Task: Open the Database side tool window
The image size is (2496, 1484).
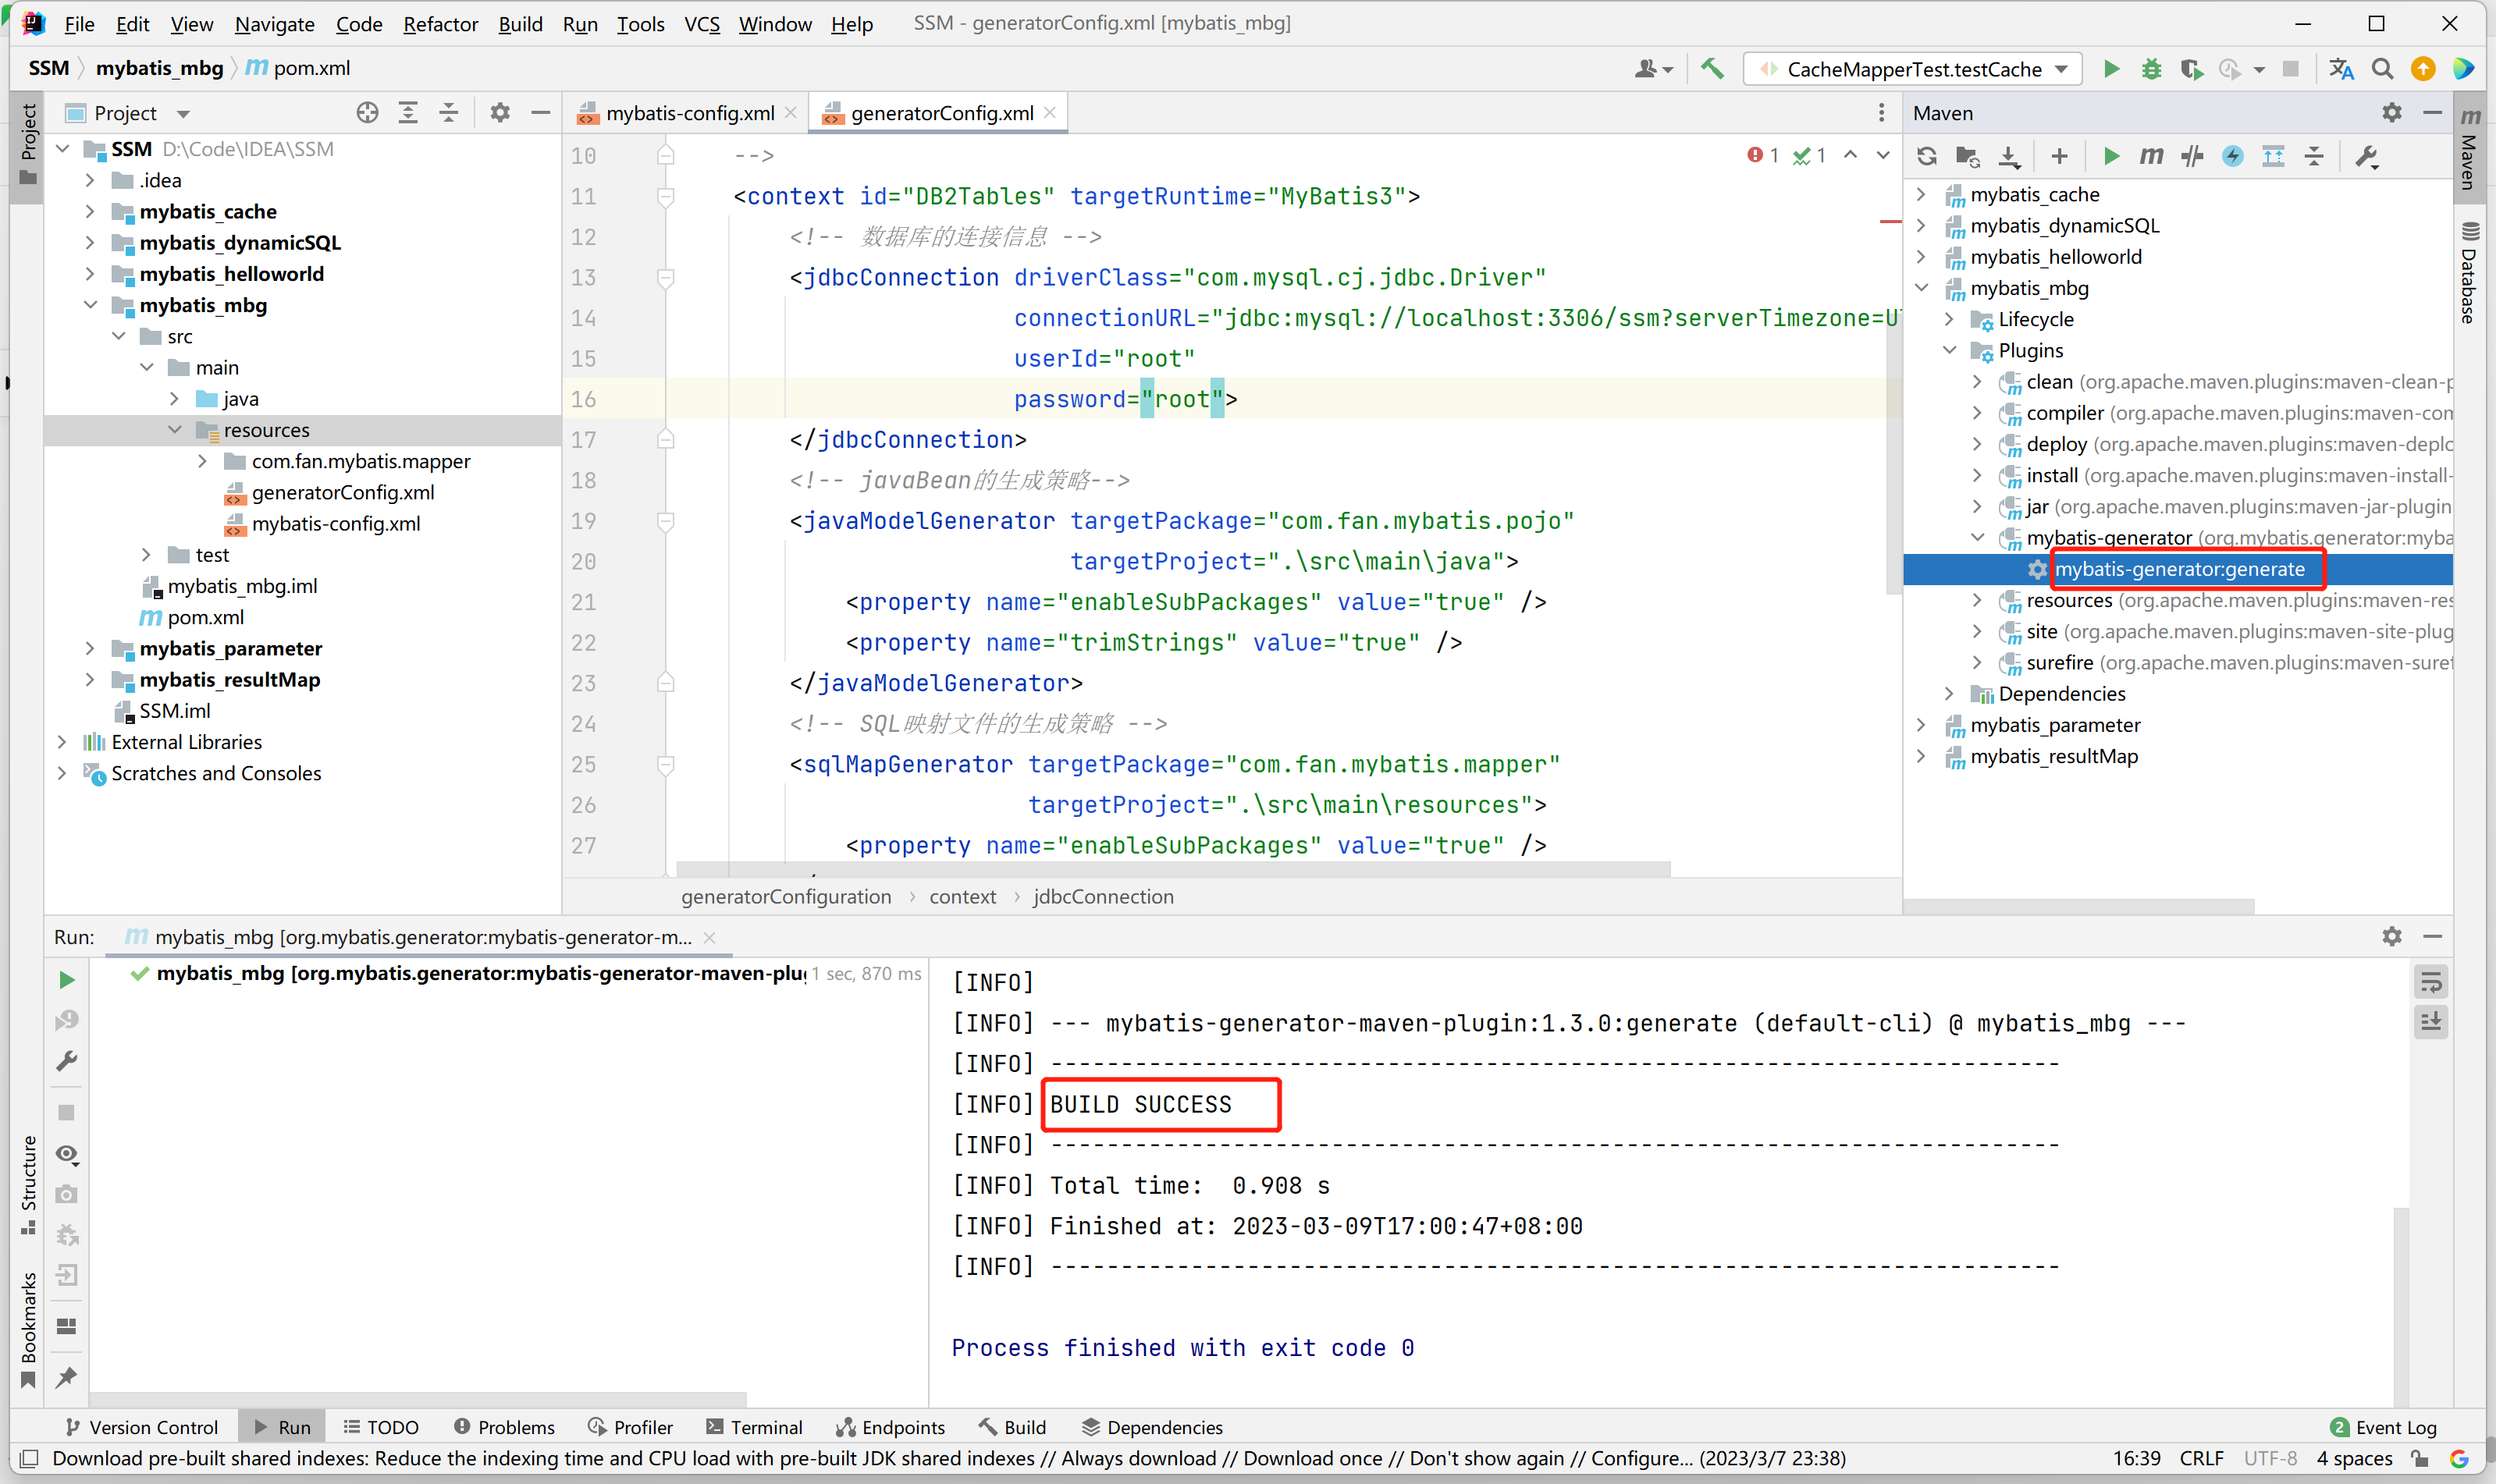Action: pos(2469,273)
